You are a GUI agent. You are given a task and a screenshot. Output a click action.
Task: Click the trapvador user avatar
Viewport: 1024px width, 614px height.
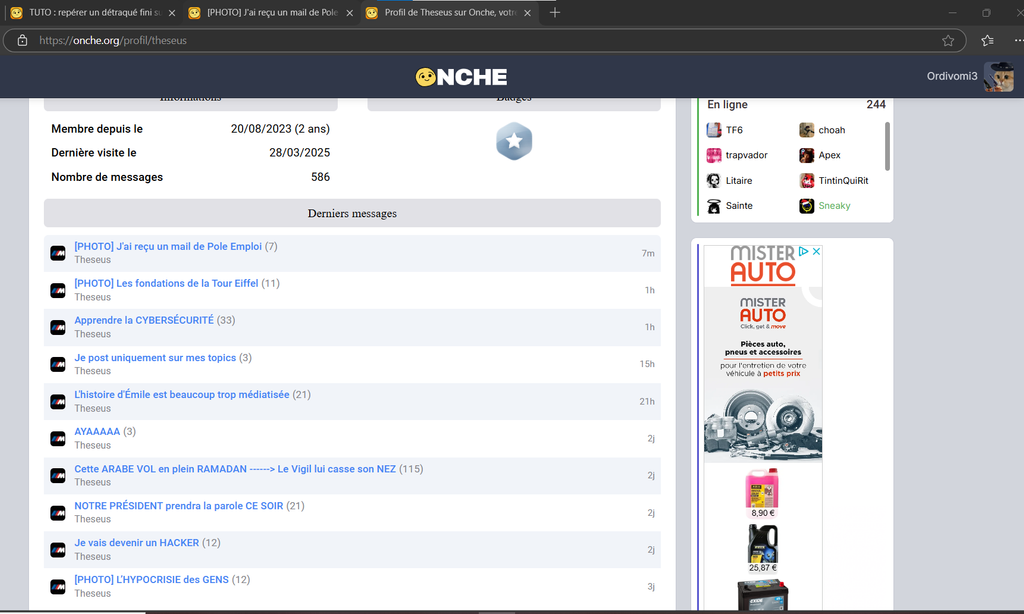(x=714, y=155)
